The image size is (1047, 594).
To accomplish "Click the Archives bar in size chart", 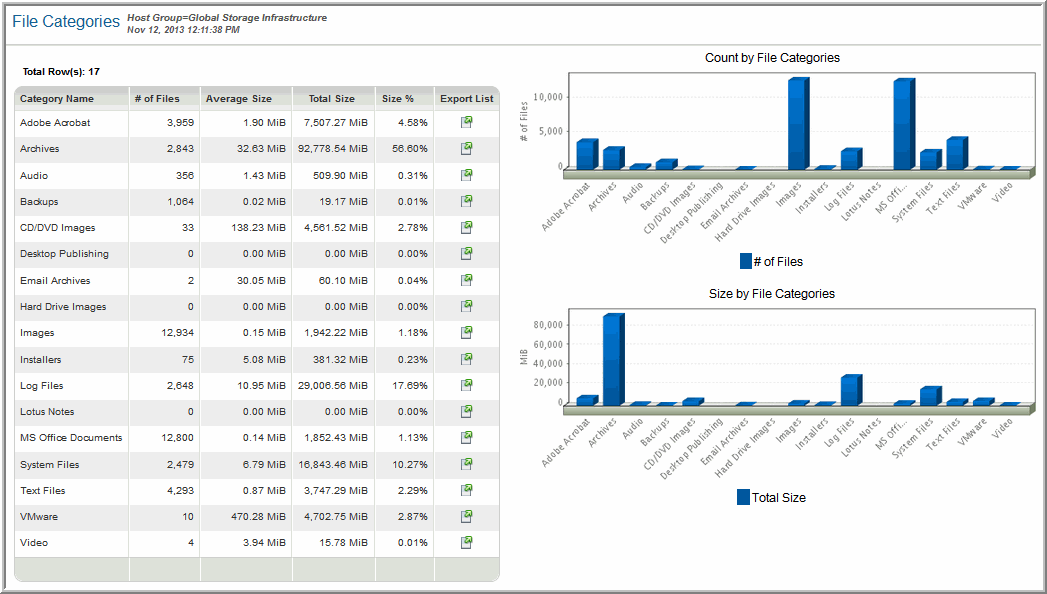I will point(612,360).
